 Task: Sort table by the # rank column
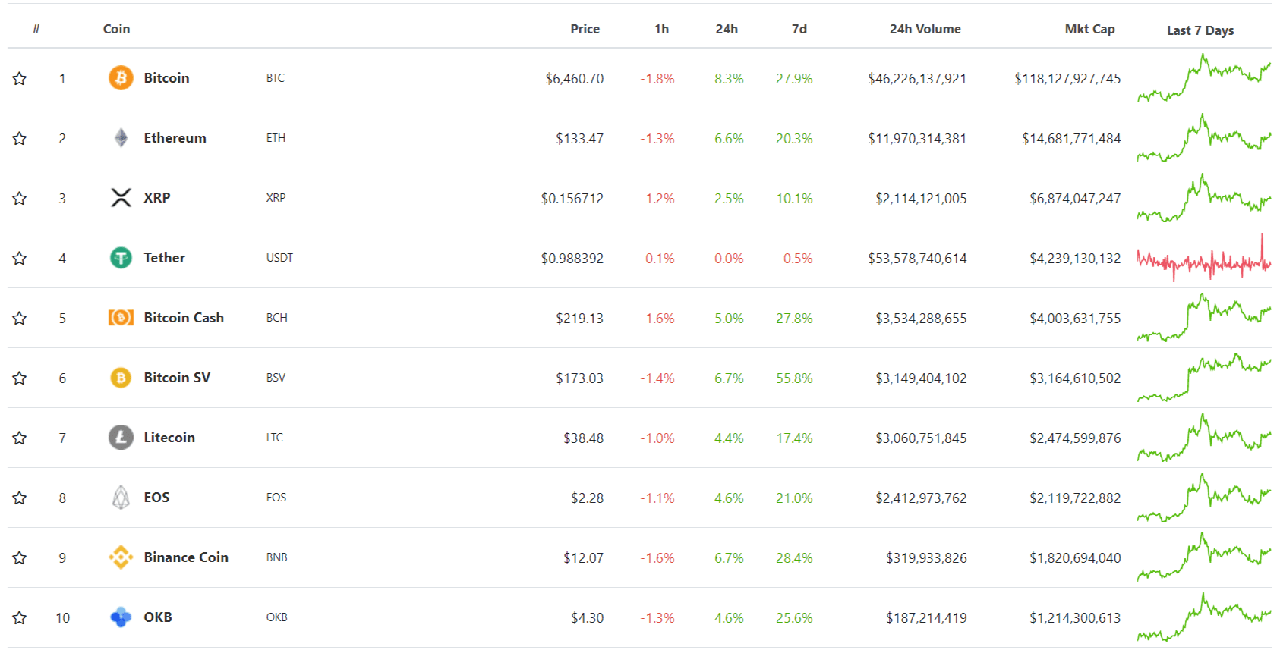click(x=36, y=29)
